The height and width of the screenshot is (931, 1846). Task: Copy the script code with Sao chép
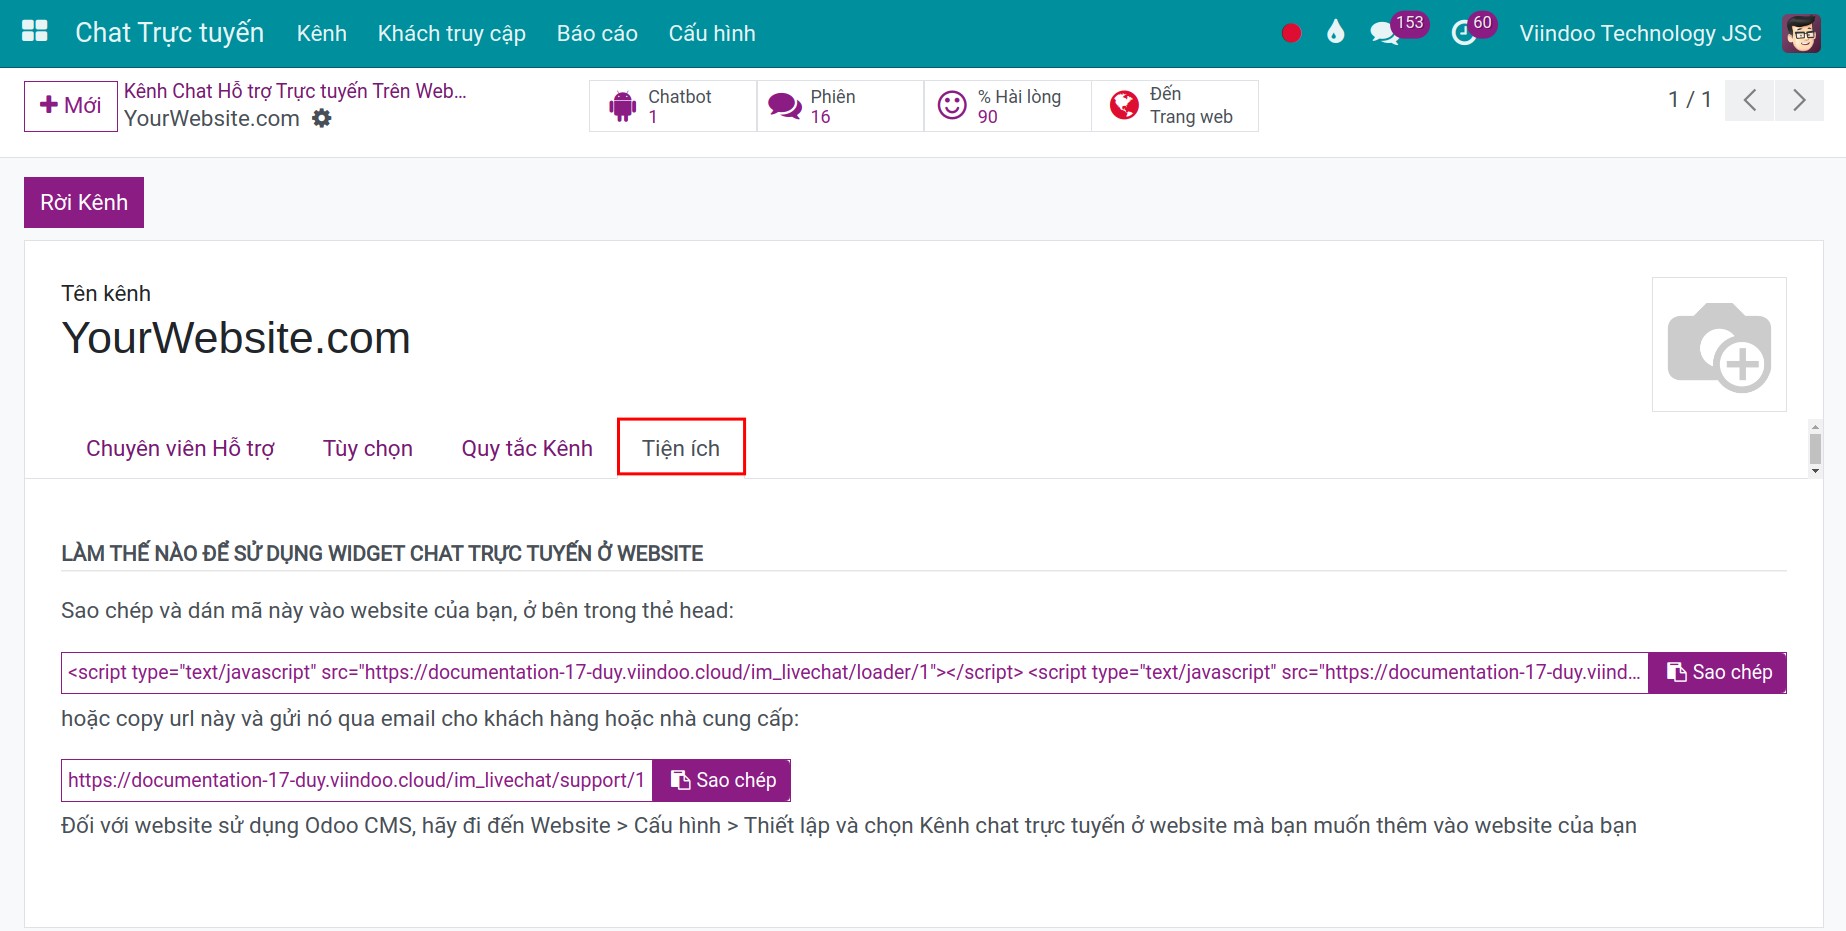pos(1717,672)
